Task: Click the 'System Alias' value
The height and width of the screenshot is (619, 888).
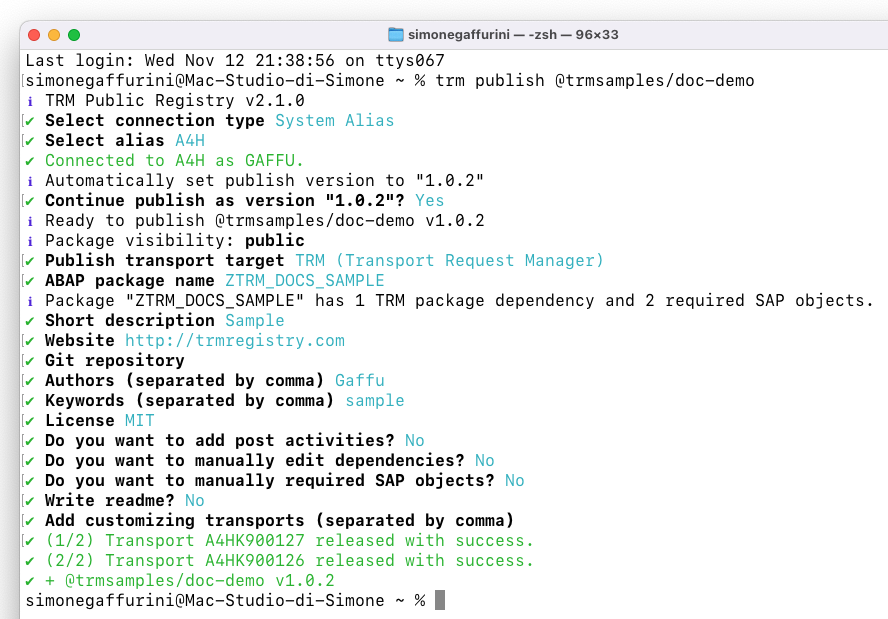Action: click(x=335, y=121)
